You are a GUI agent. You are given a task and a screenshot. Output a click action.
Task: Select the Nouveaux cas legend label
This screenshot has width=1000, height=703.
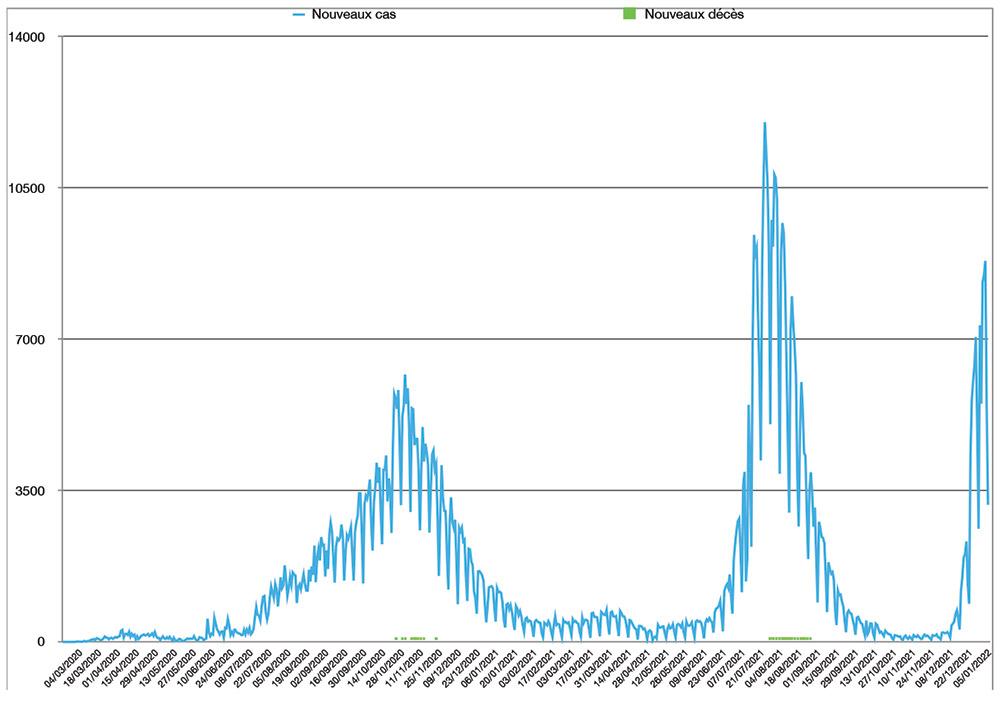[x=345, y=15]
